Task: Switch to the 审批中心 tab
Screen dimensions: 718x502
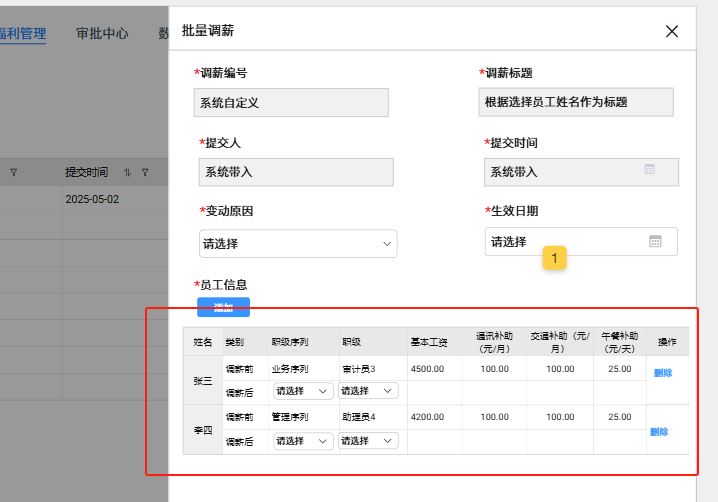Action: pyautogui.click(x=102, y=33)
